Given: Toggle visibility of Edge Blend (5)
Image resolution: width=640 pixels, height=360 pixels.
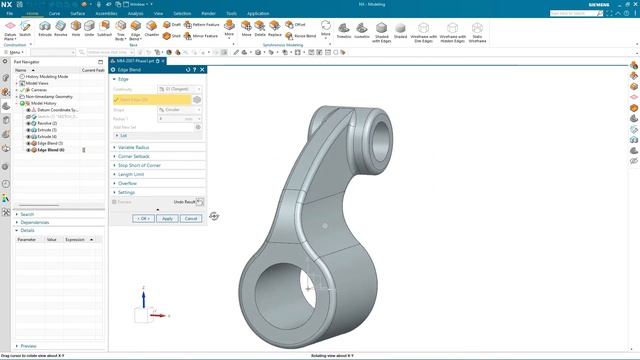Looking at the screenshot, I should [x=29, y=143].
